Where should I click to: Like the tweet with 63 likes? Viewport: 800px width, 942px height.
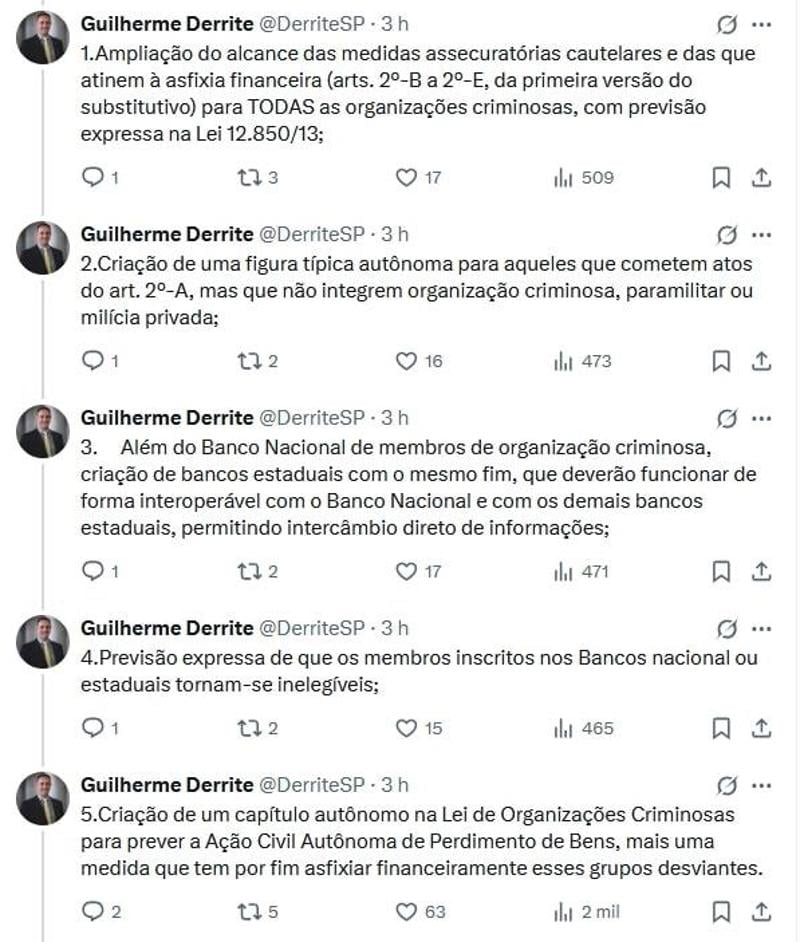[x=406, y=911]
